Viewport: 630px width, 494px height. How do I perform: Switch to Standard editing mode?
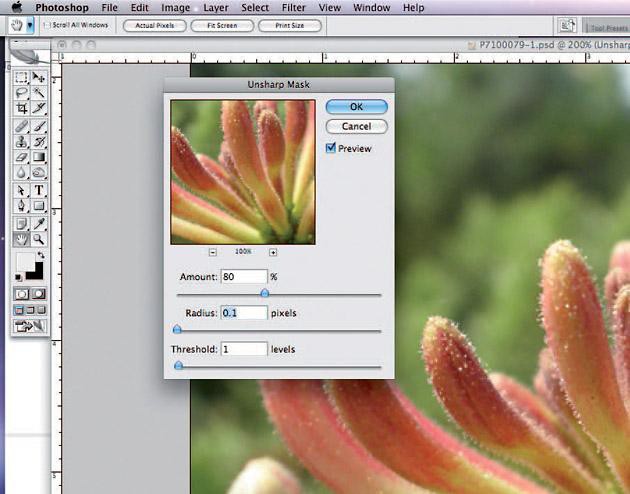22,294
